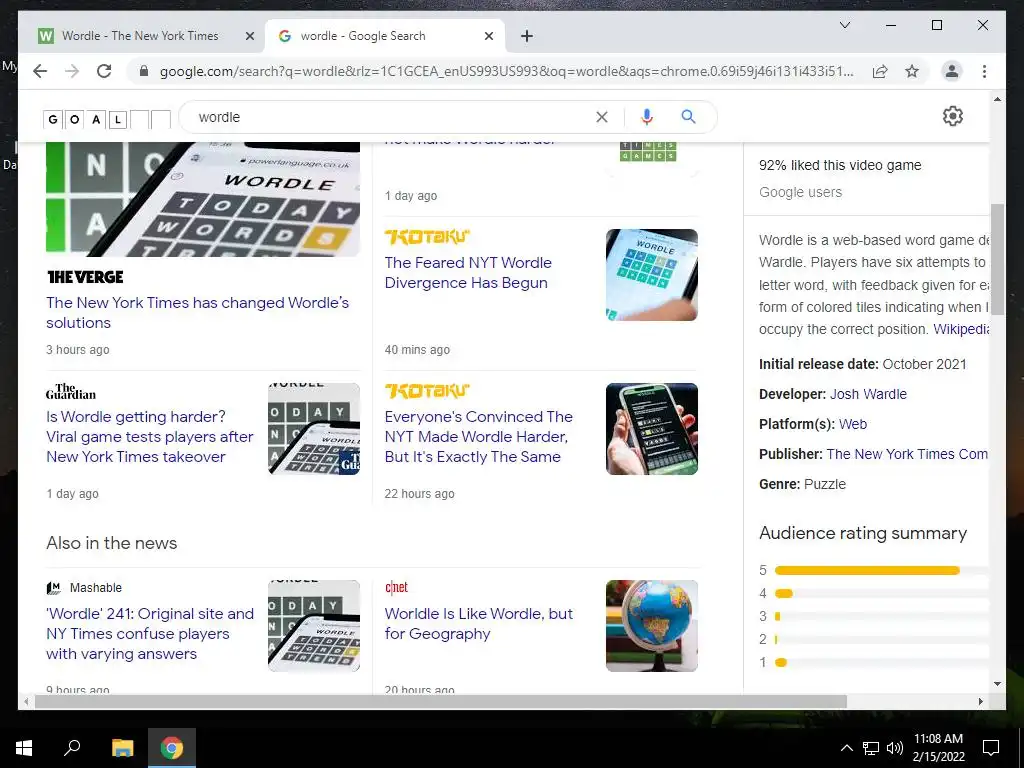Viewport: 1024px width, 768px height.
Task: Start voice search with microphone icon
Action: pyautogui.click(x=647, y=117)
